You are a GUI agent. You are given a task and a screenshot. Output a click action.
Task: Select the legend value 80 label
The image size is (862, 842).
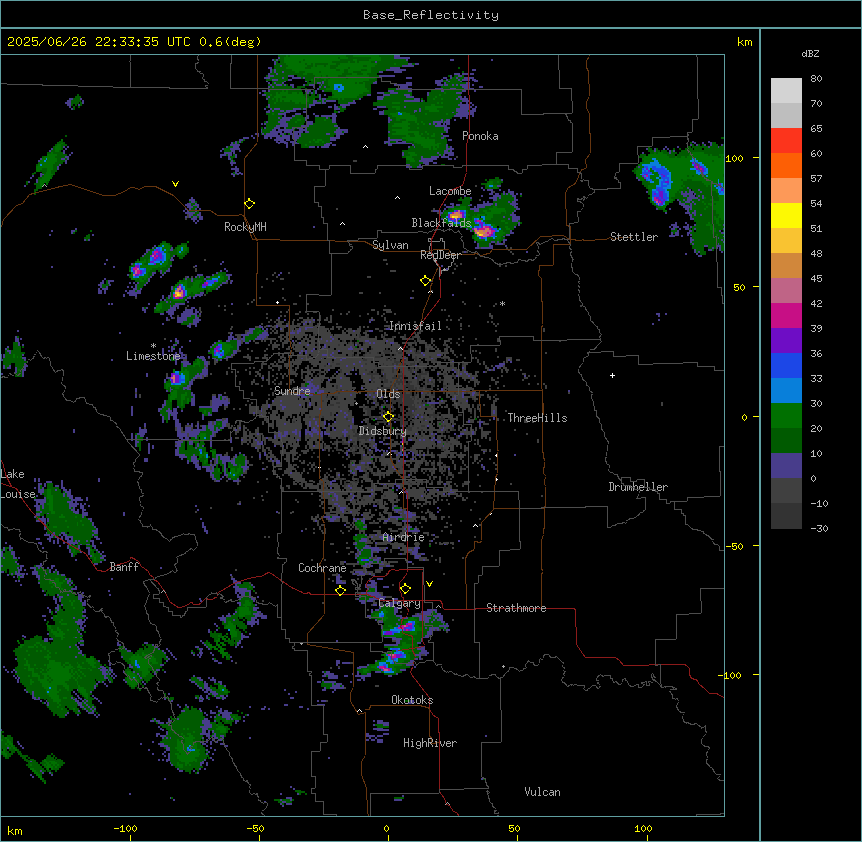pyautogui.click(x=816, y=79)
